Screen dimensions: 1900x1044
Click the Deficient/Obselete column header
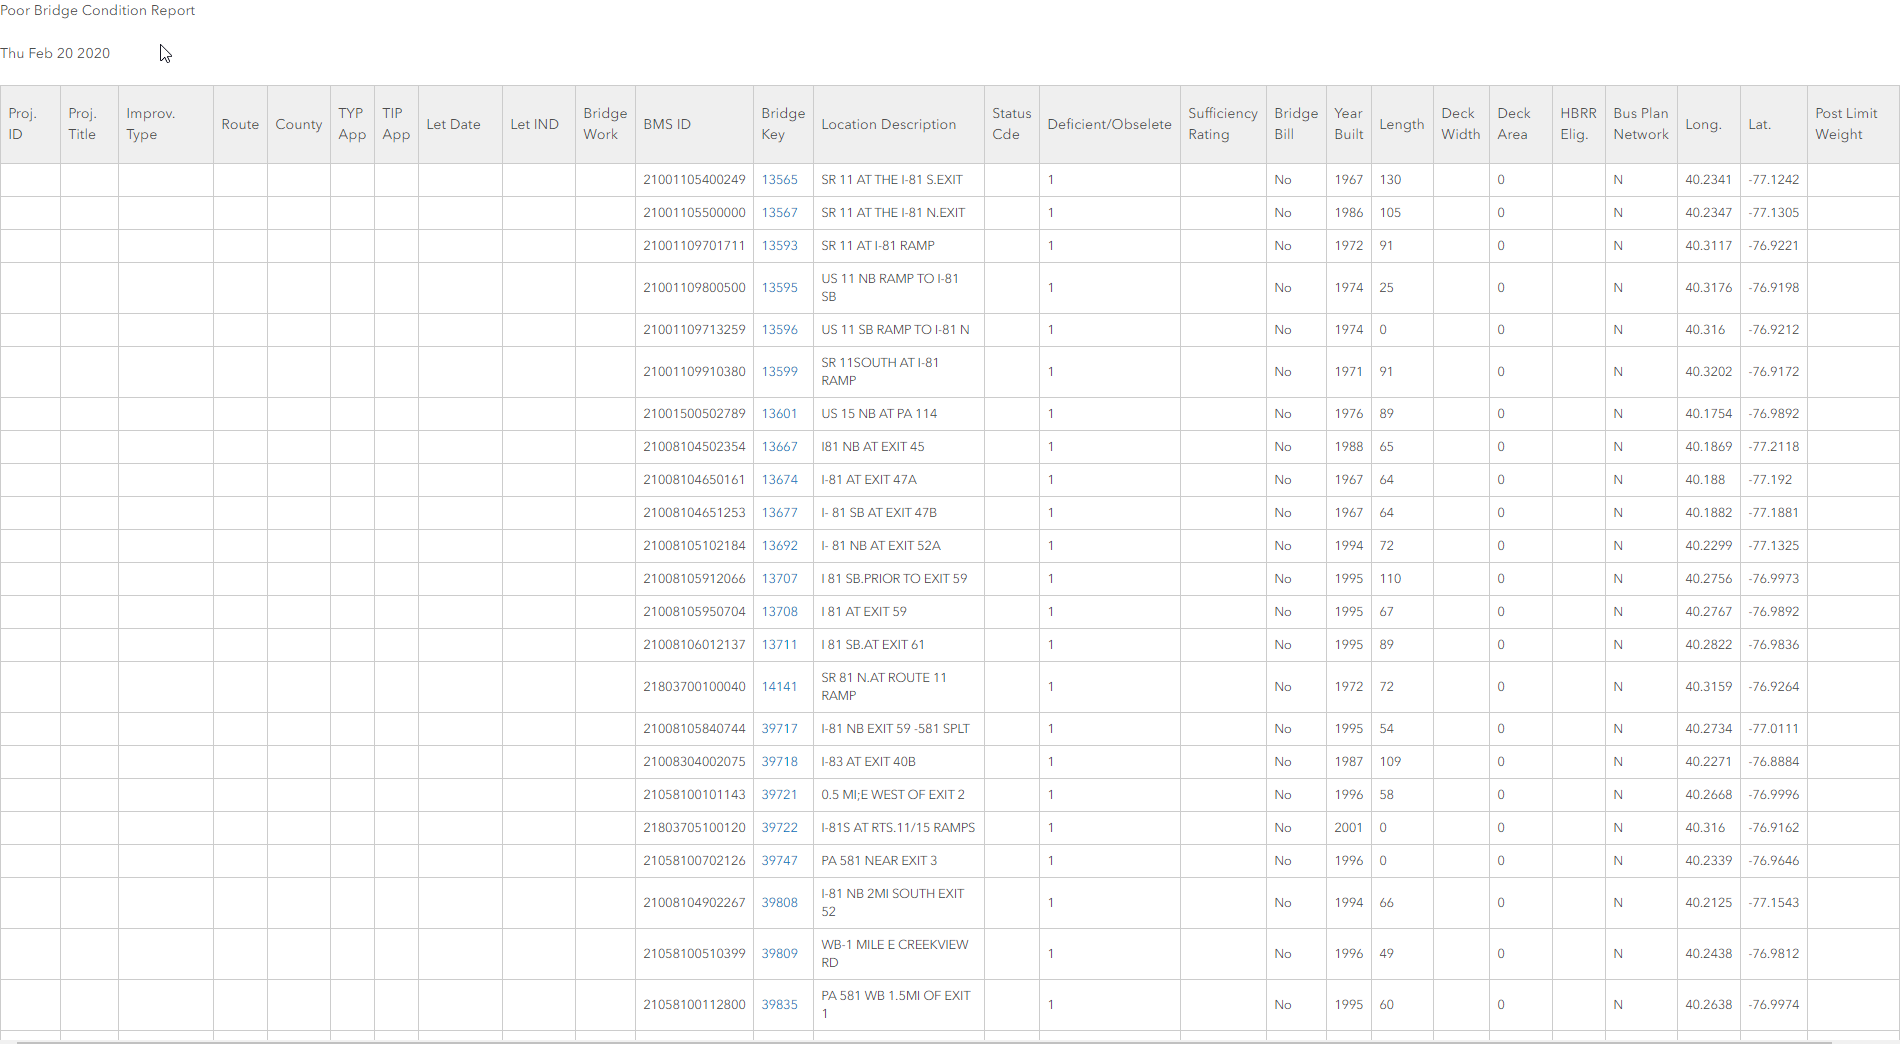(1109, 125)
